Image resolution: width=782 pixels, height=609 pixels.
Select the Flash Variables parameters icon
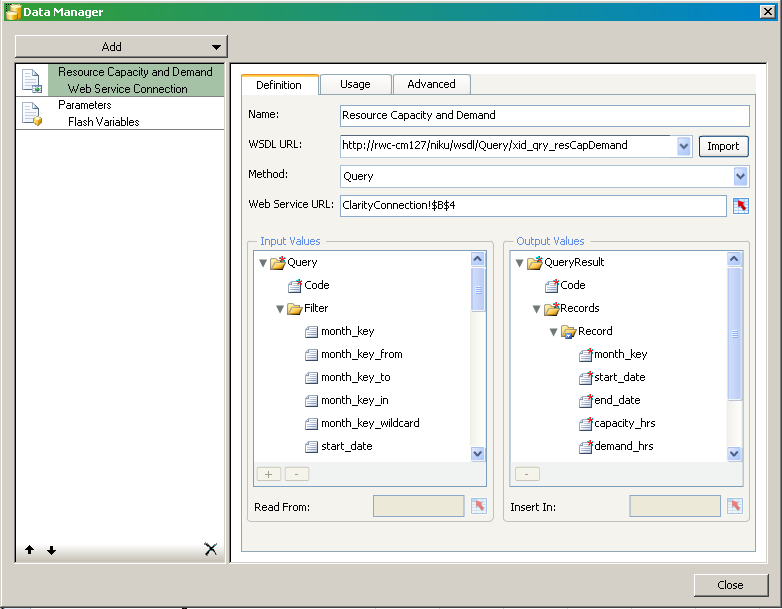[31, 113]
